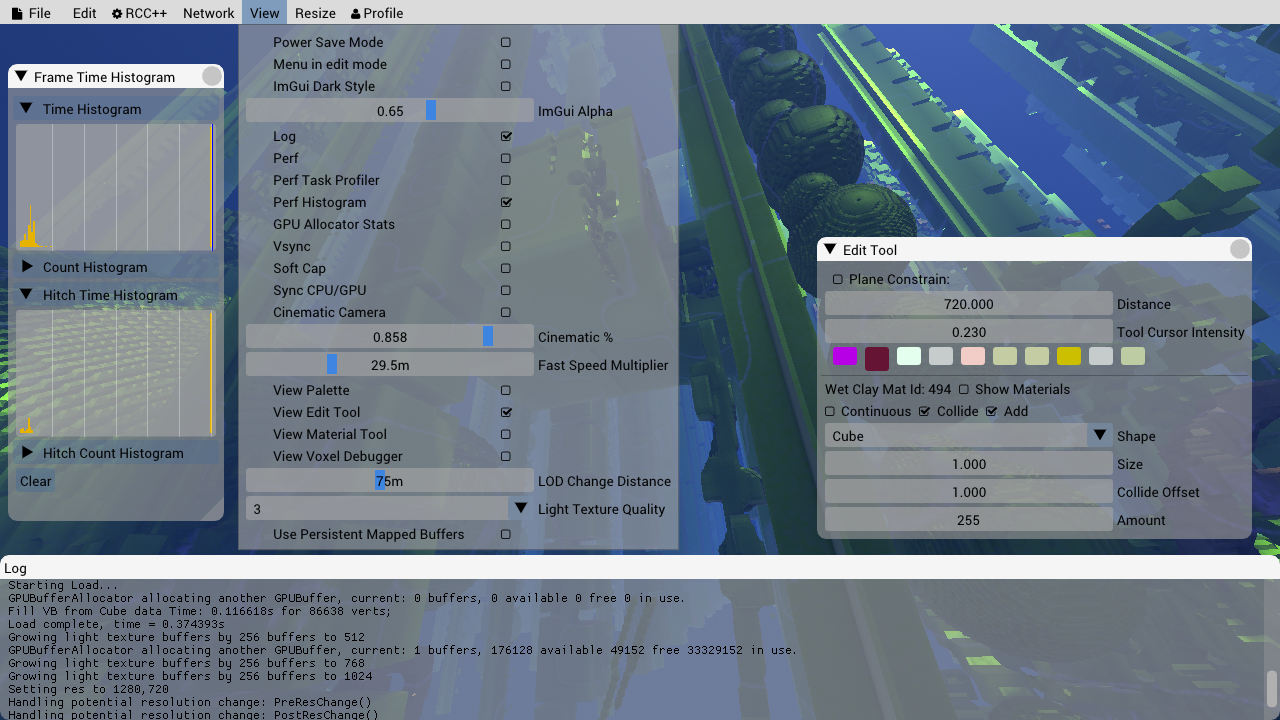
Task: Toggle the Vsync checkbox
Action: (506, 247)
